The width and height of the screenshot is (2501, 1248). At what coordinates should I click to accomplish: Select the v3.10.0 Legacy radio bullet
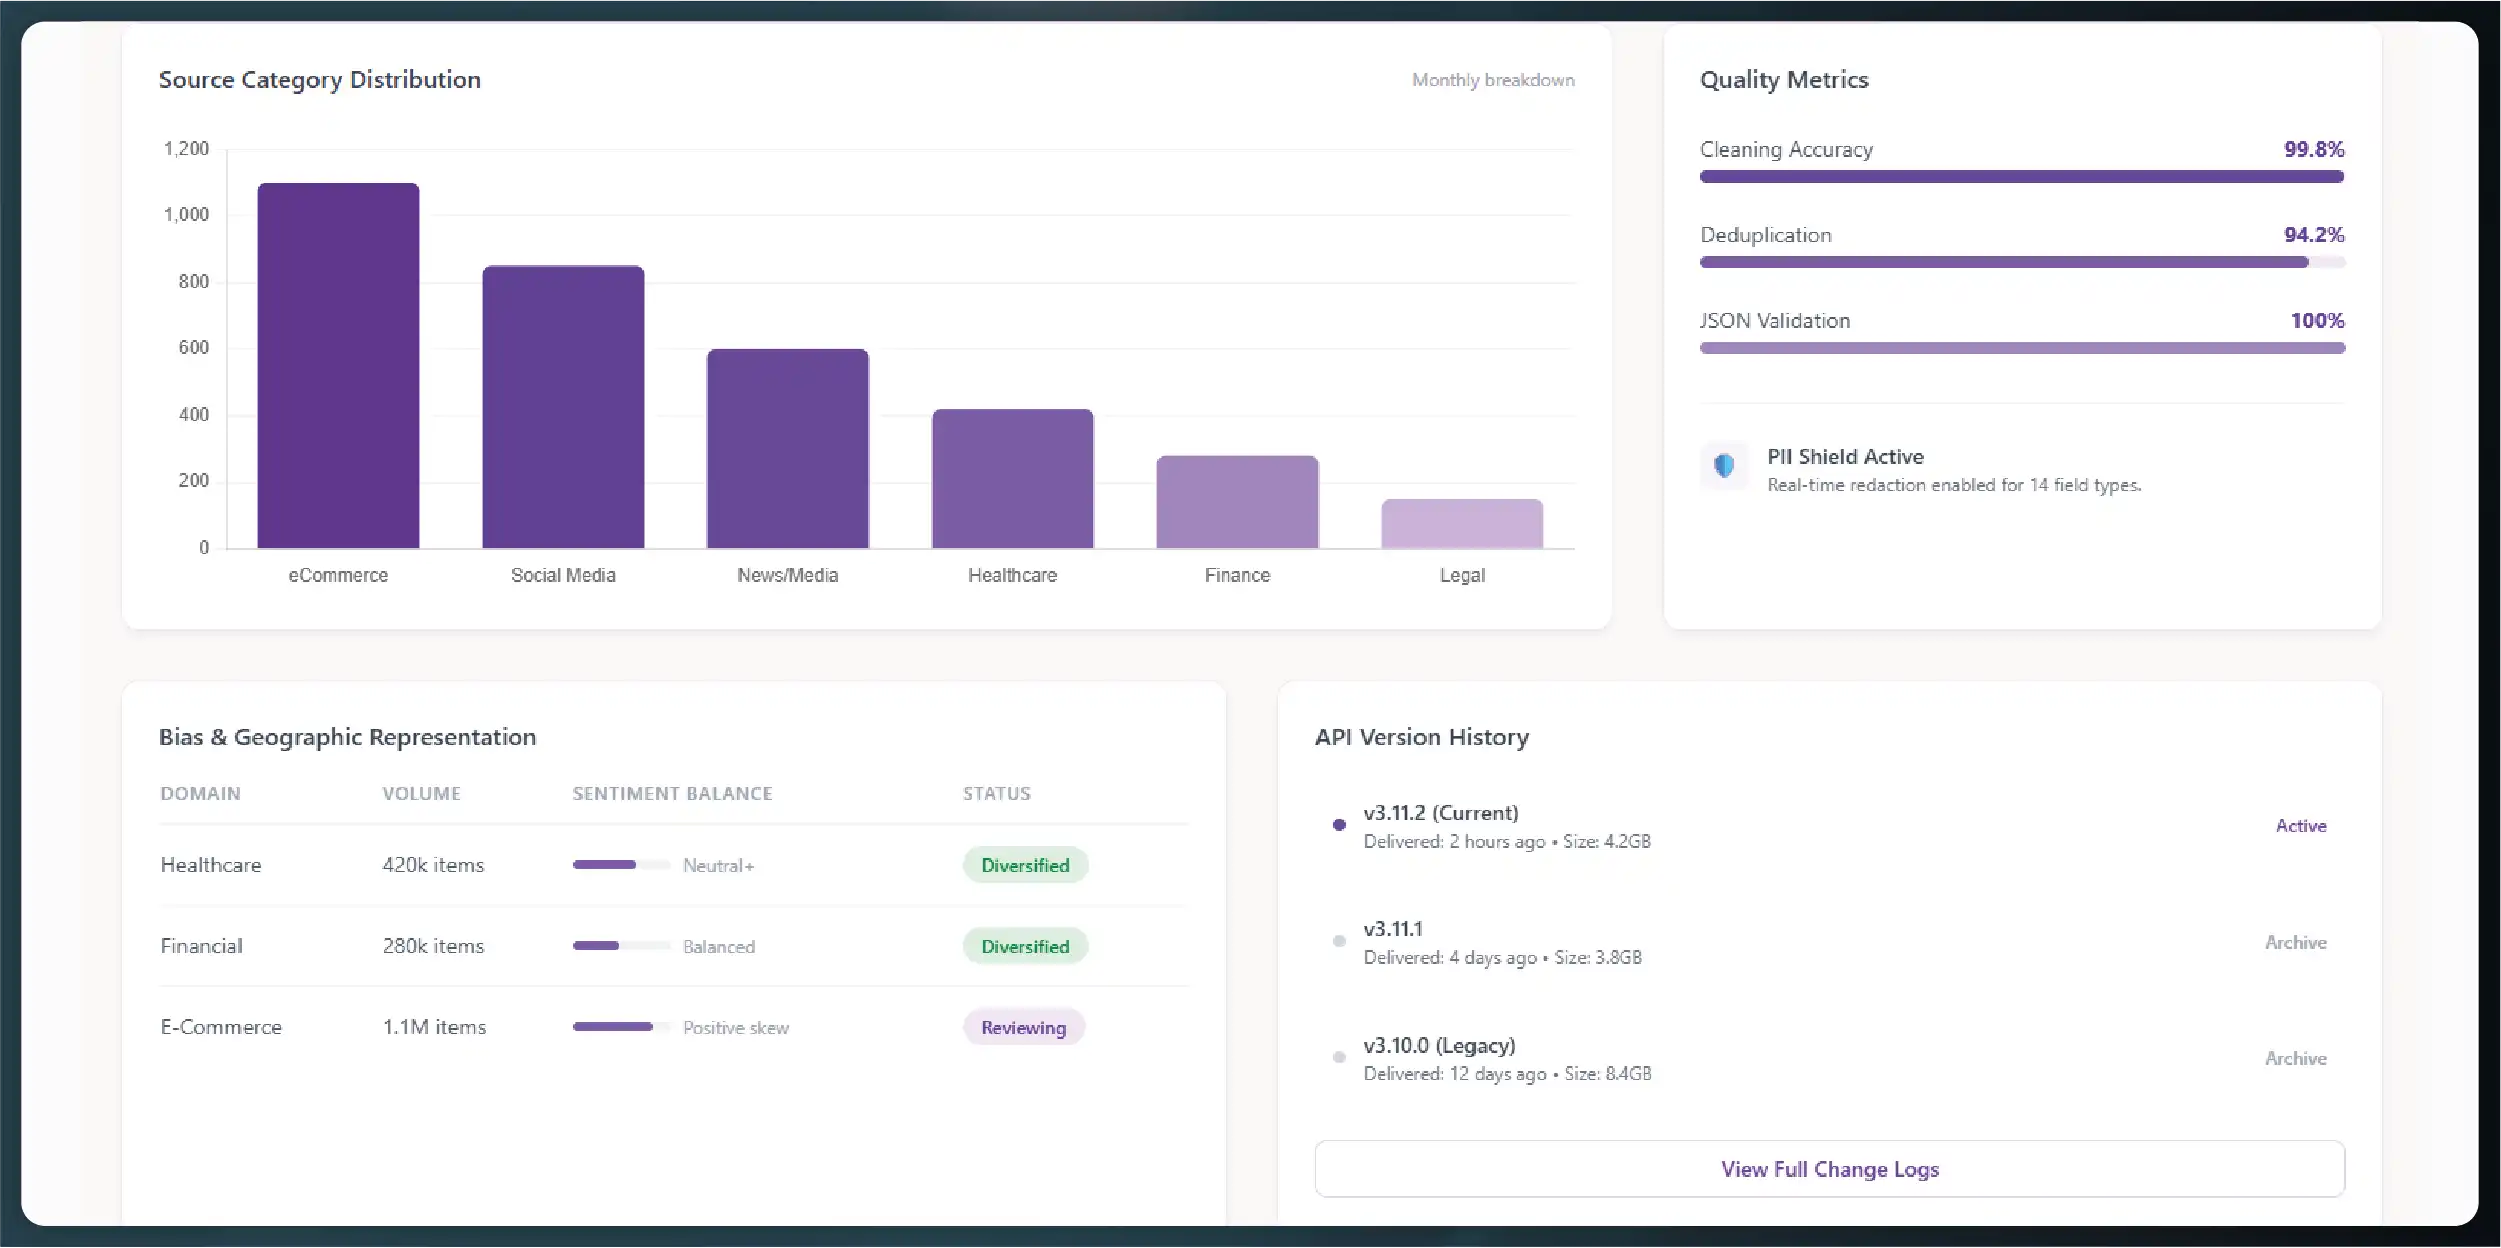tap(1340, 1057)
